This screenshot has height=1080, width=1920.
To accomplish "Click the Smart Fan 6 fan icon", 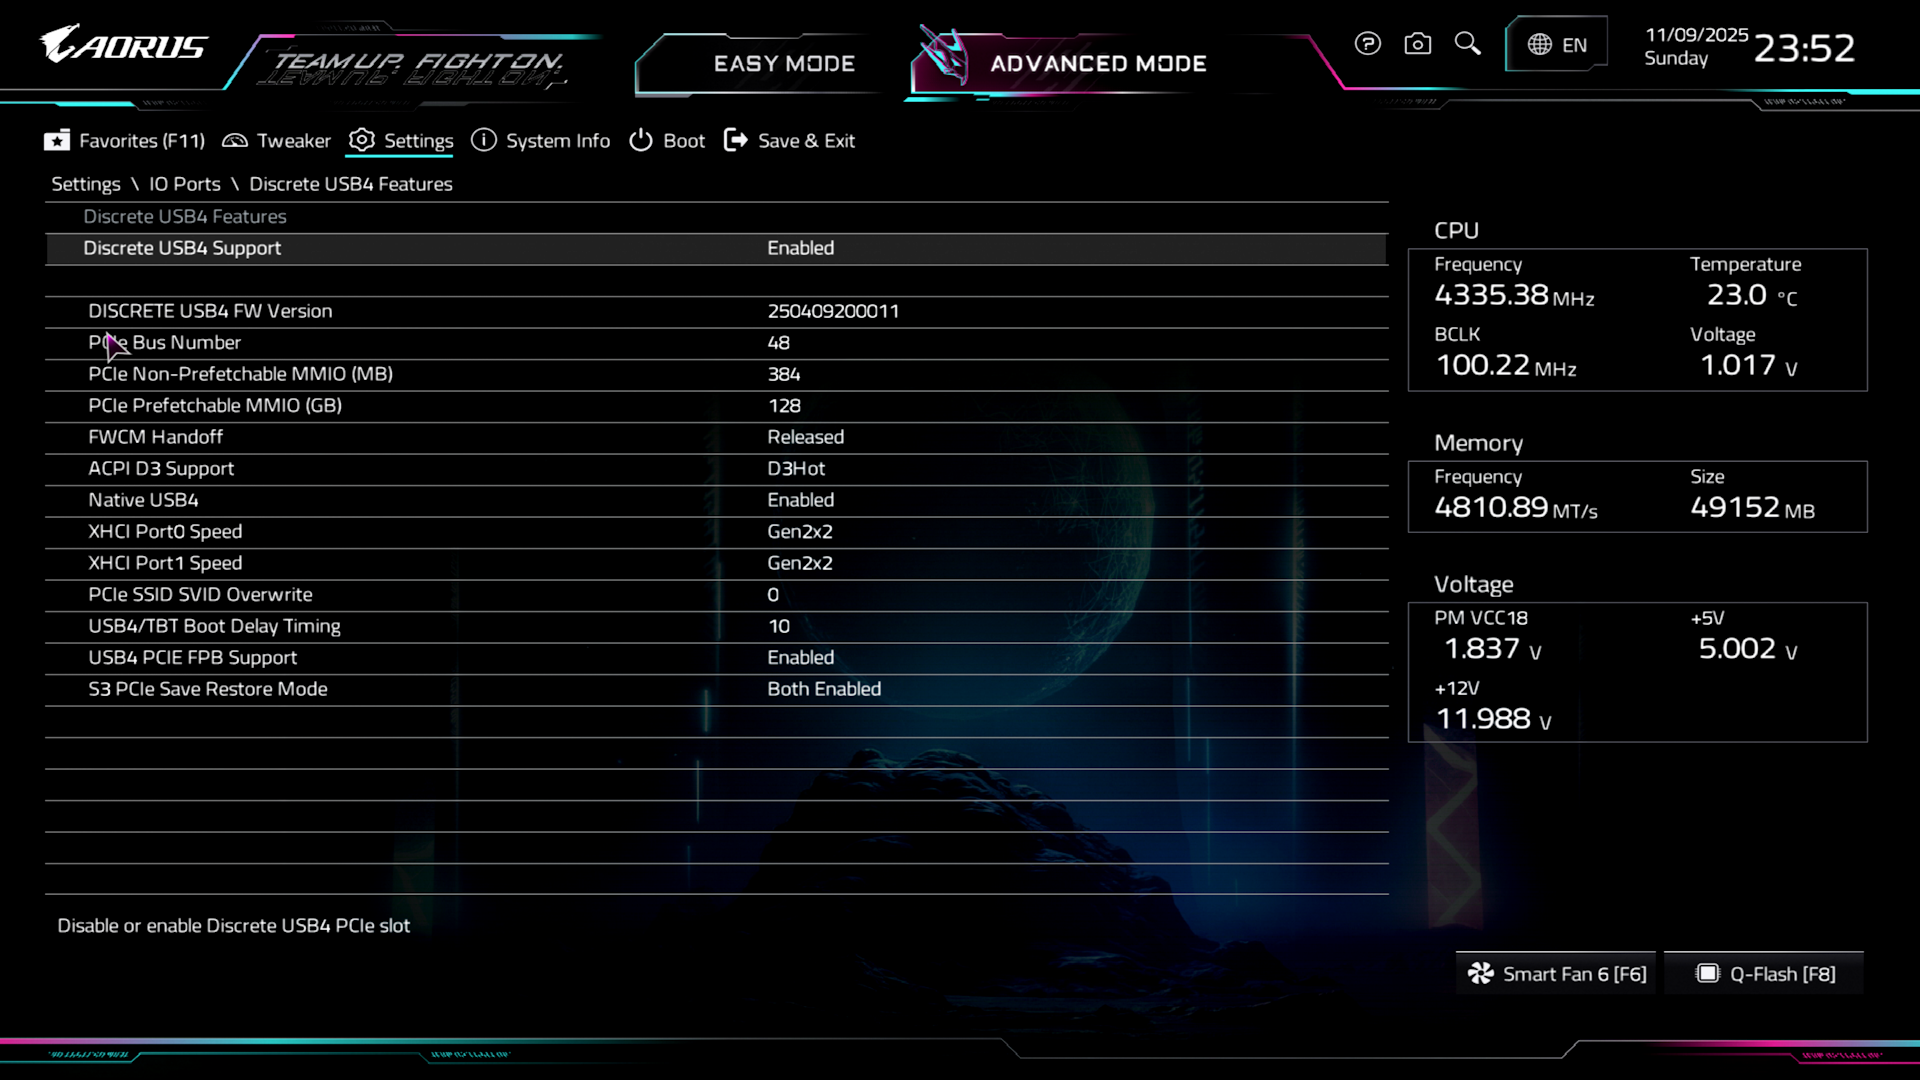I will click(x=1480, y=974).
